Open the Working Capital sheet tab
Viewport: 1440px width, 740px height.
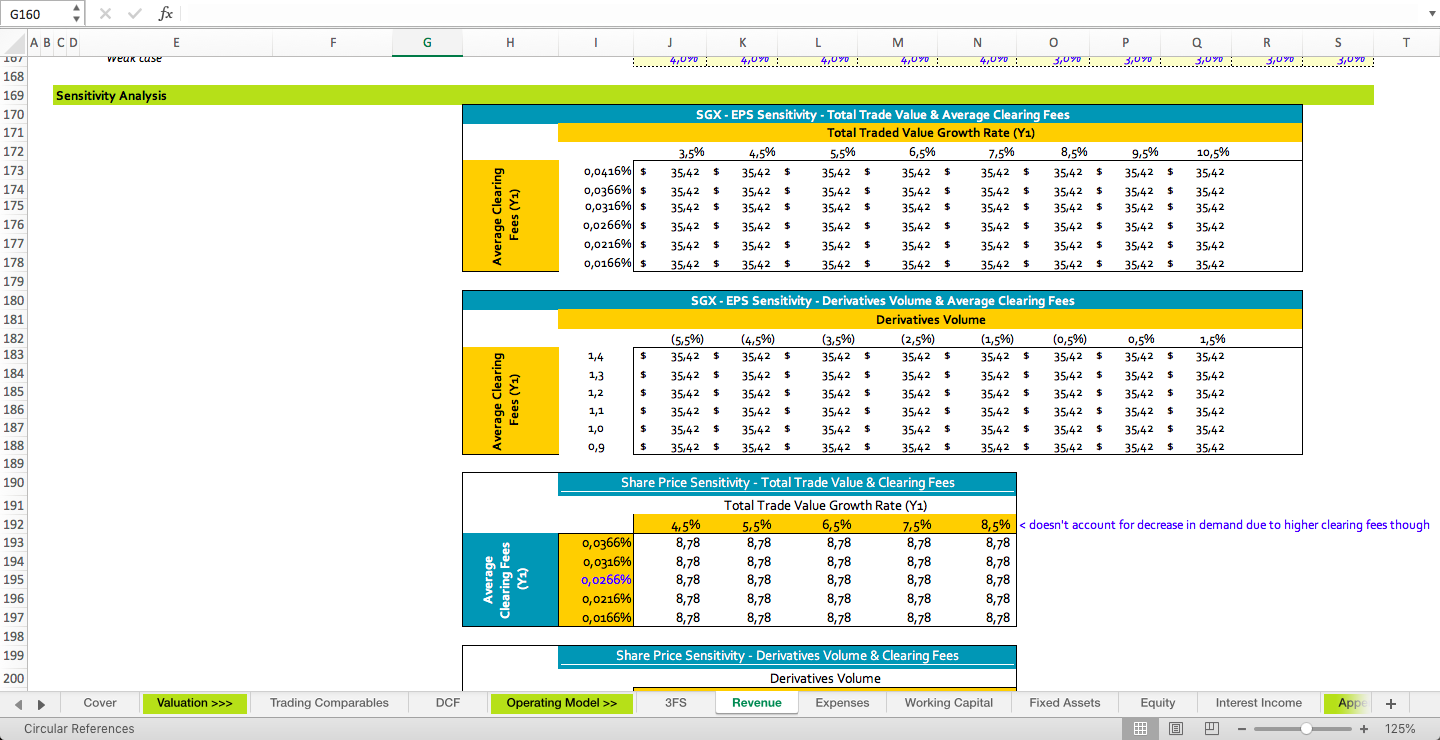pyautogui.click(x=949, y=703)
